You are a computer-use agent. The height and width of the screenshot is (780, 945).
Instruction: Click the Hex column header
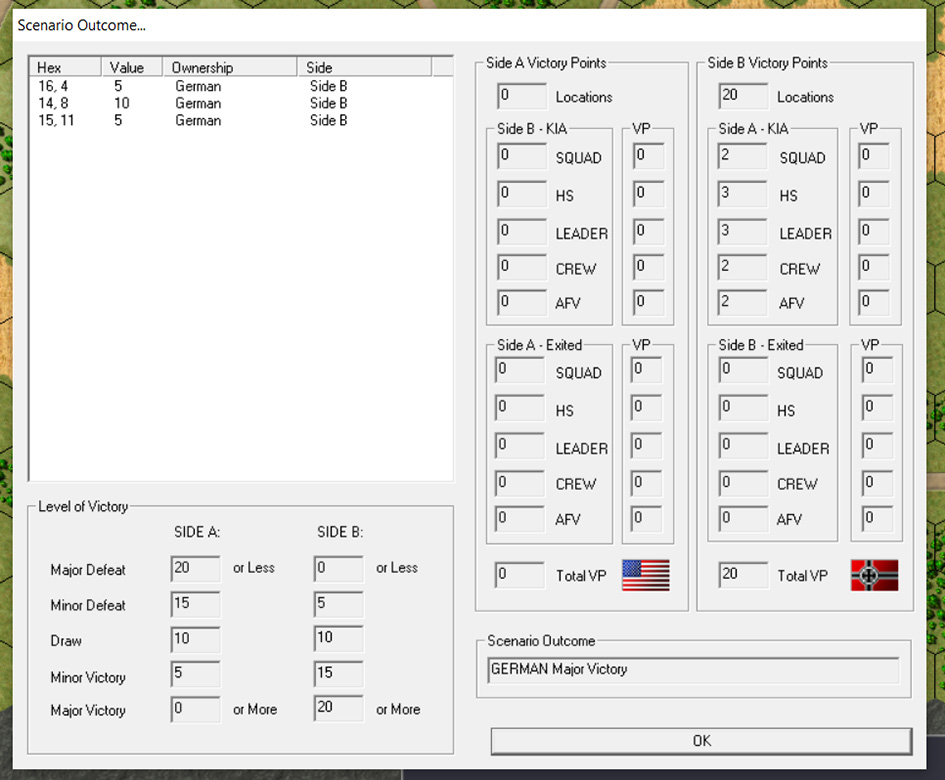64,67
